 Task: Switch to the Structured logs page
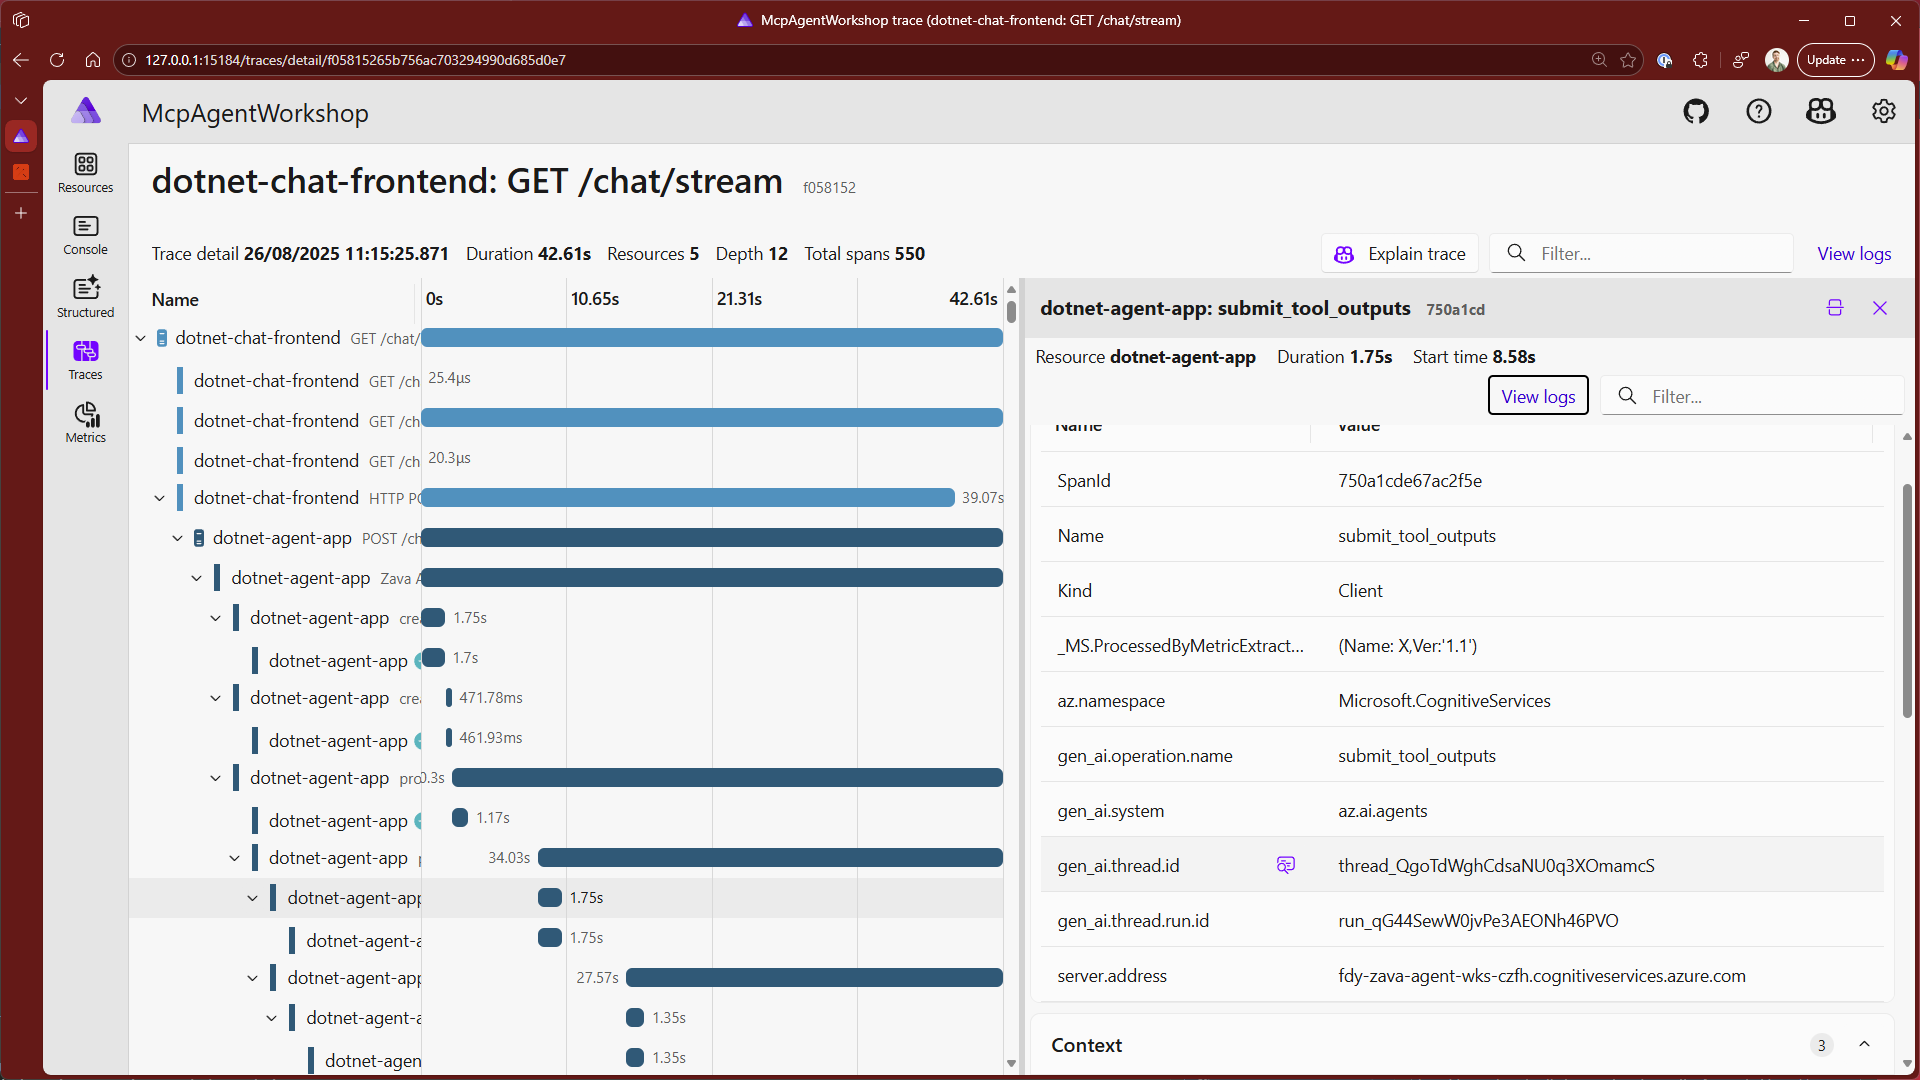click(x=86, y=297)
